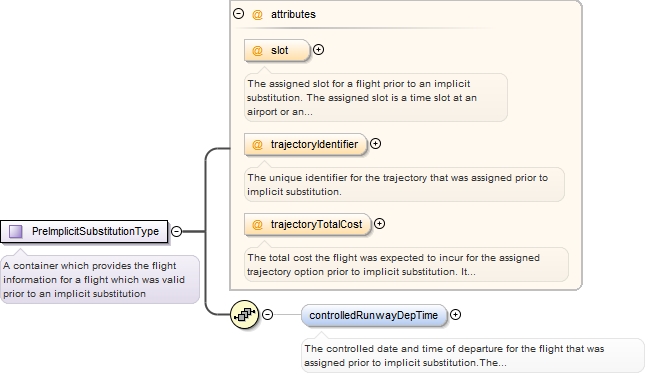Select the slot attribute node
Viewport: 652px width, 376px height.
[x=277, y=50]
